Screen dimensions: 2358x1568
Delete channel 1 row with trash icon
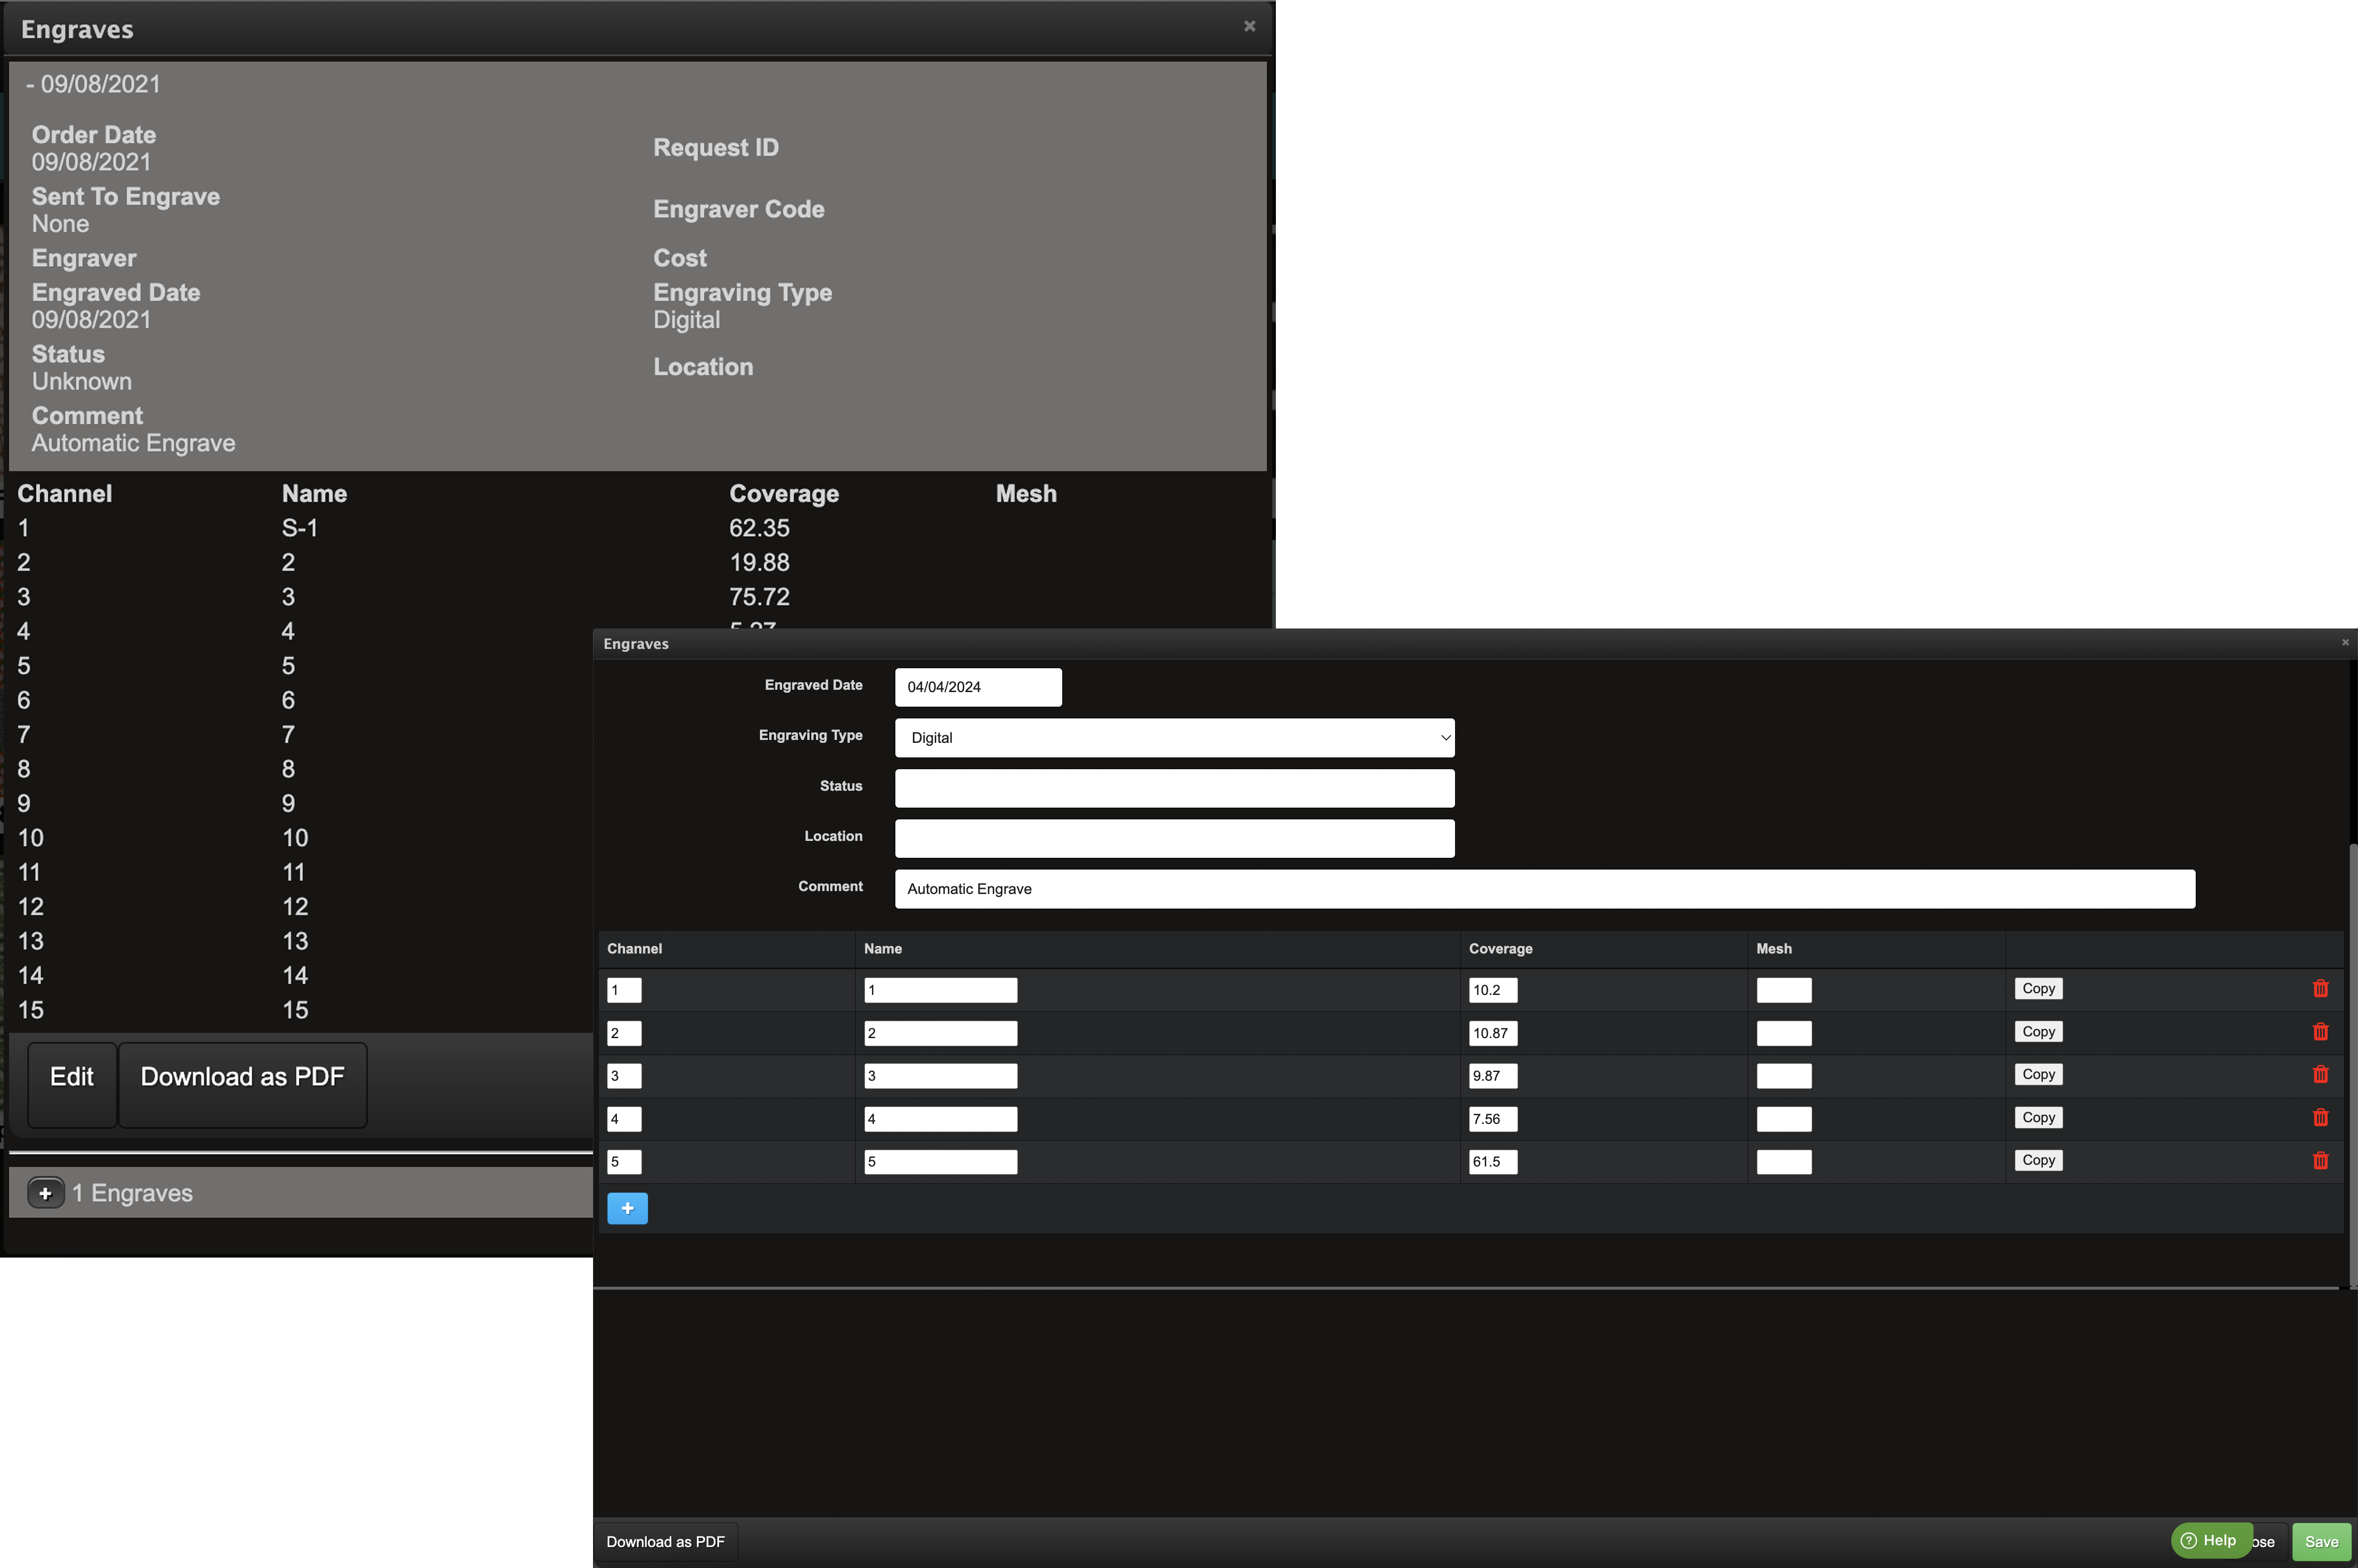click(x=2320, y=989)
